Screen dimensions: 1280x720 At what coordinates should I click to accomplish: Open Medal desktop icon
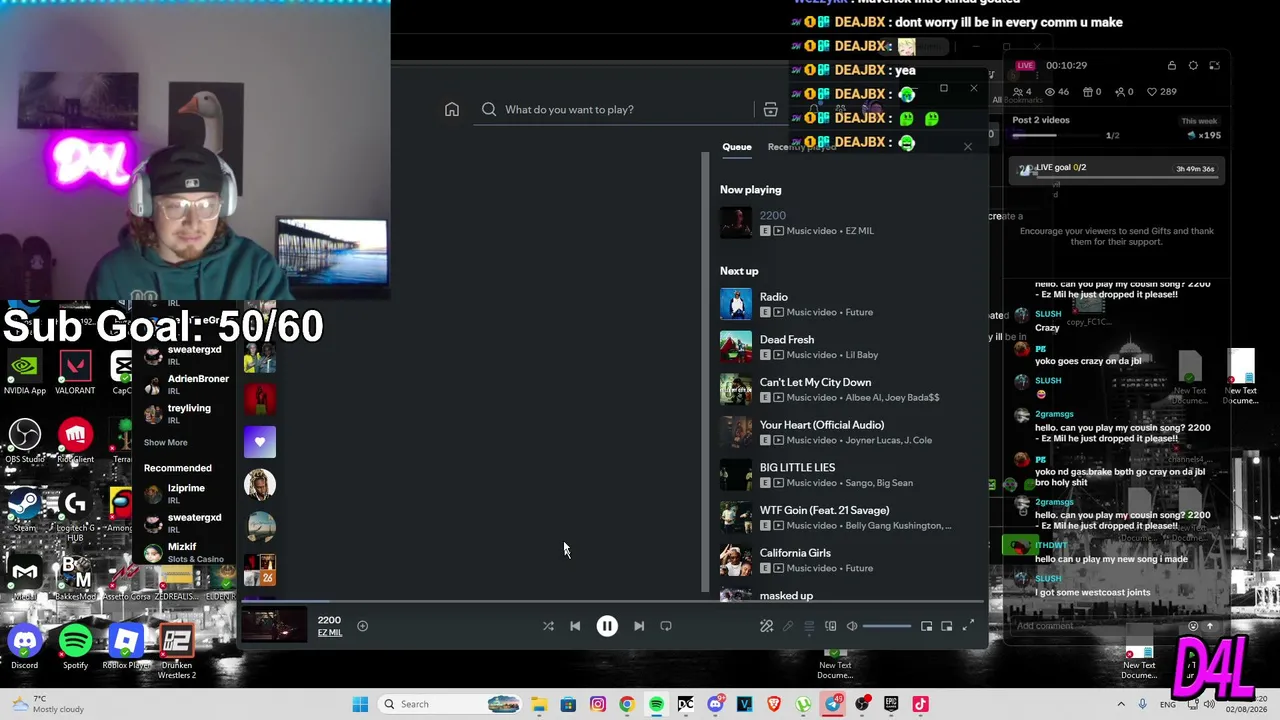tap(25, 578)
